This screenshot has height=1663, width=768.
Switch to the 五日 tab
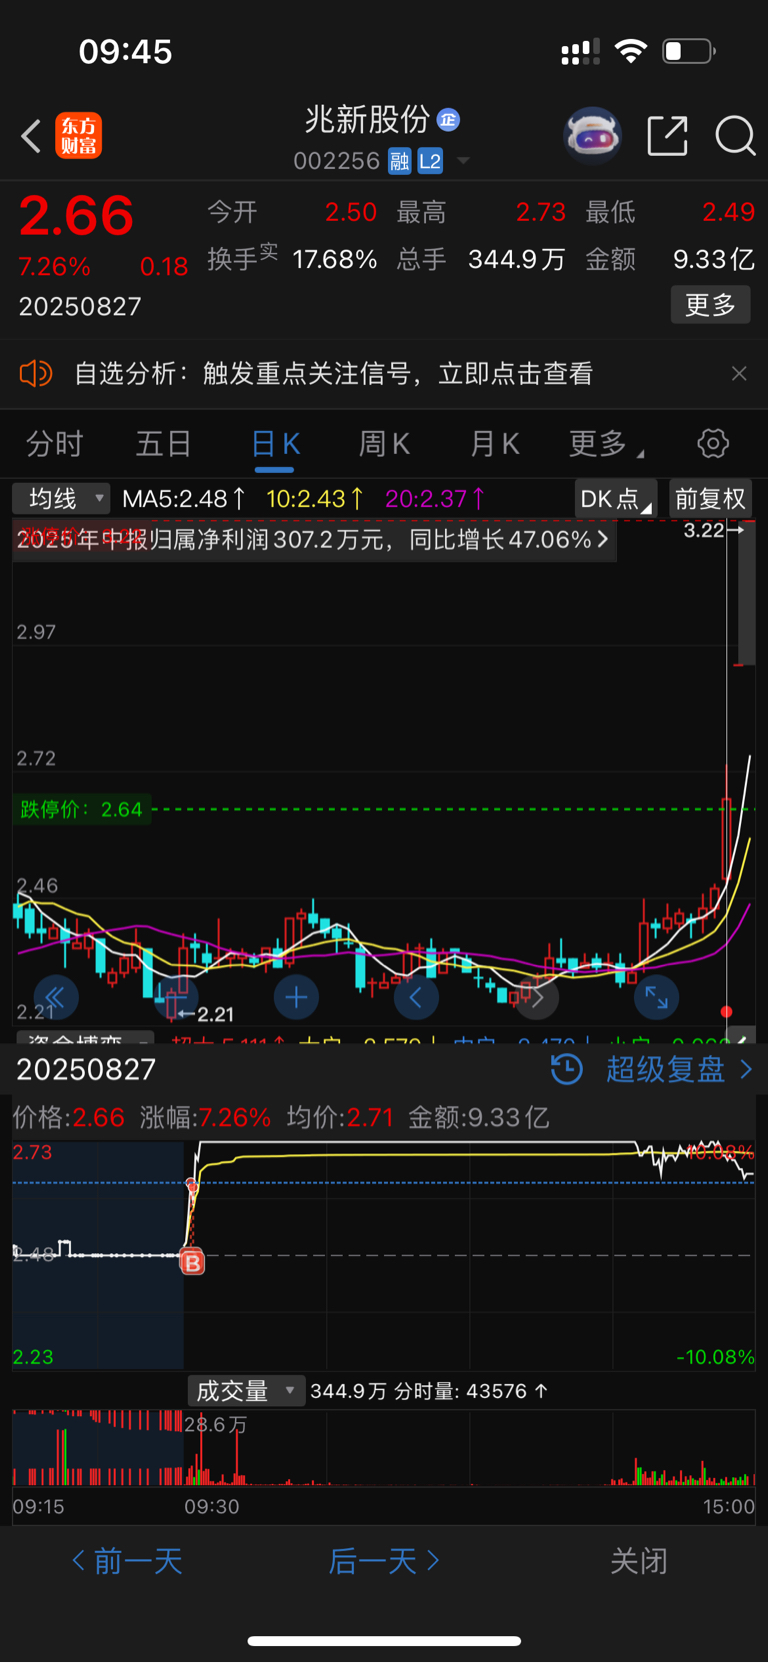point(163,444)
